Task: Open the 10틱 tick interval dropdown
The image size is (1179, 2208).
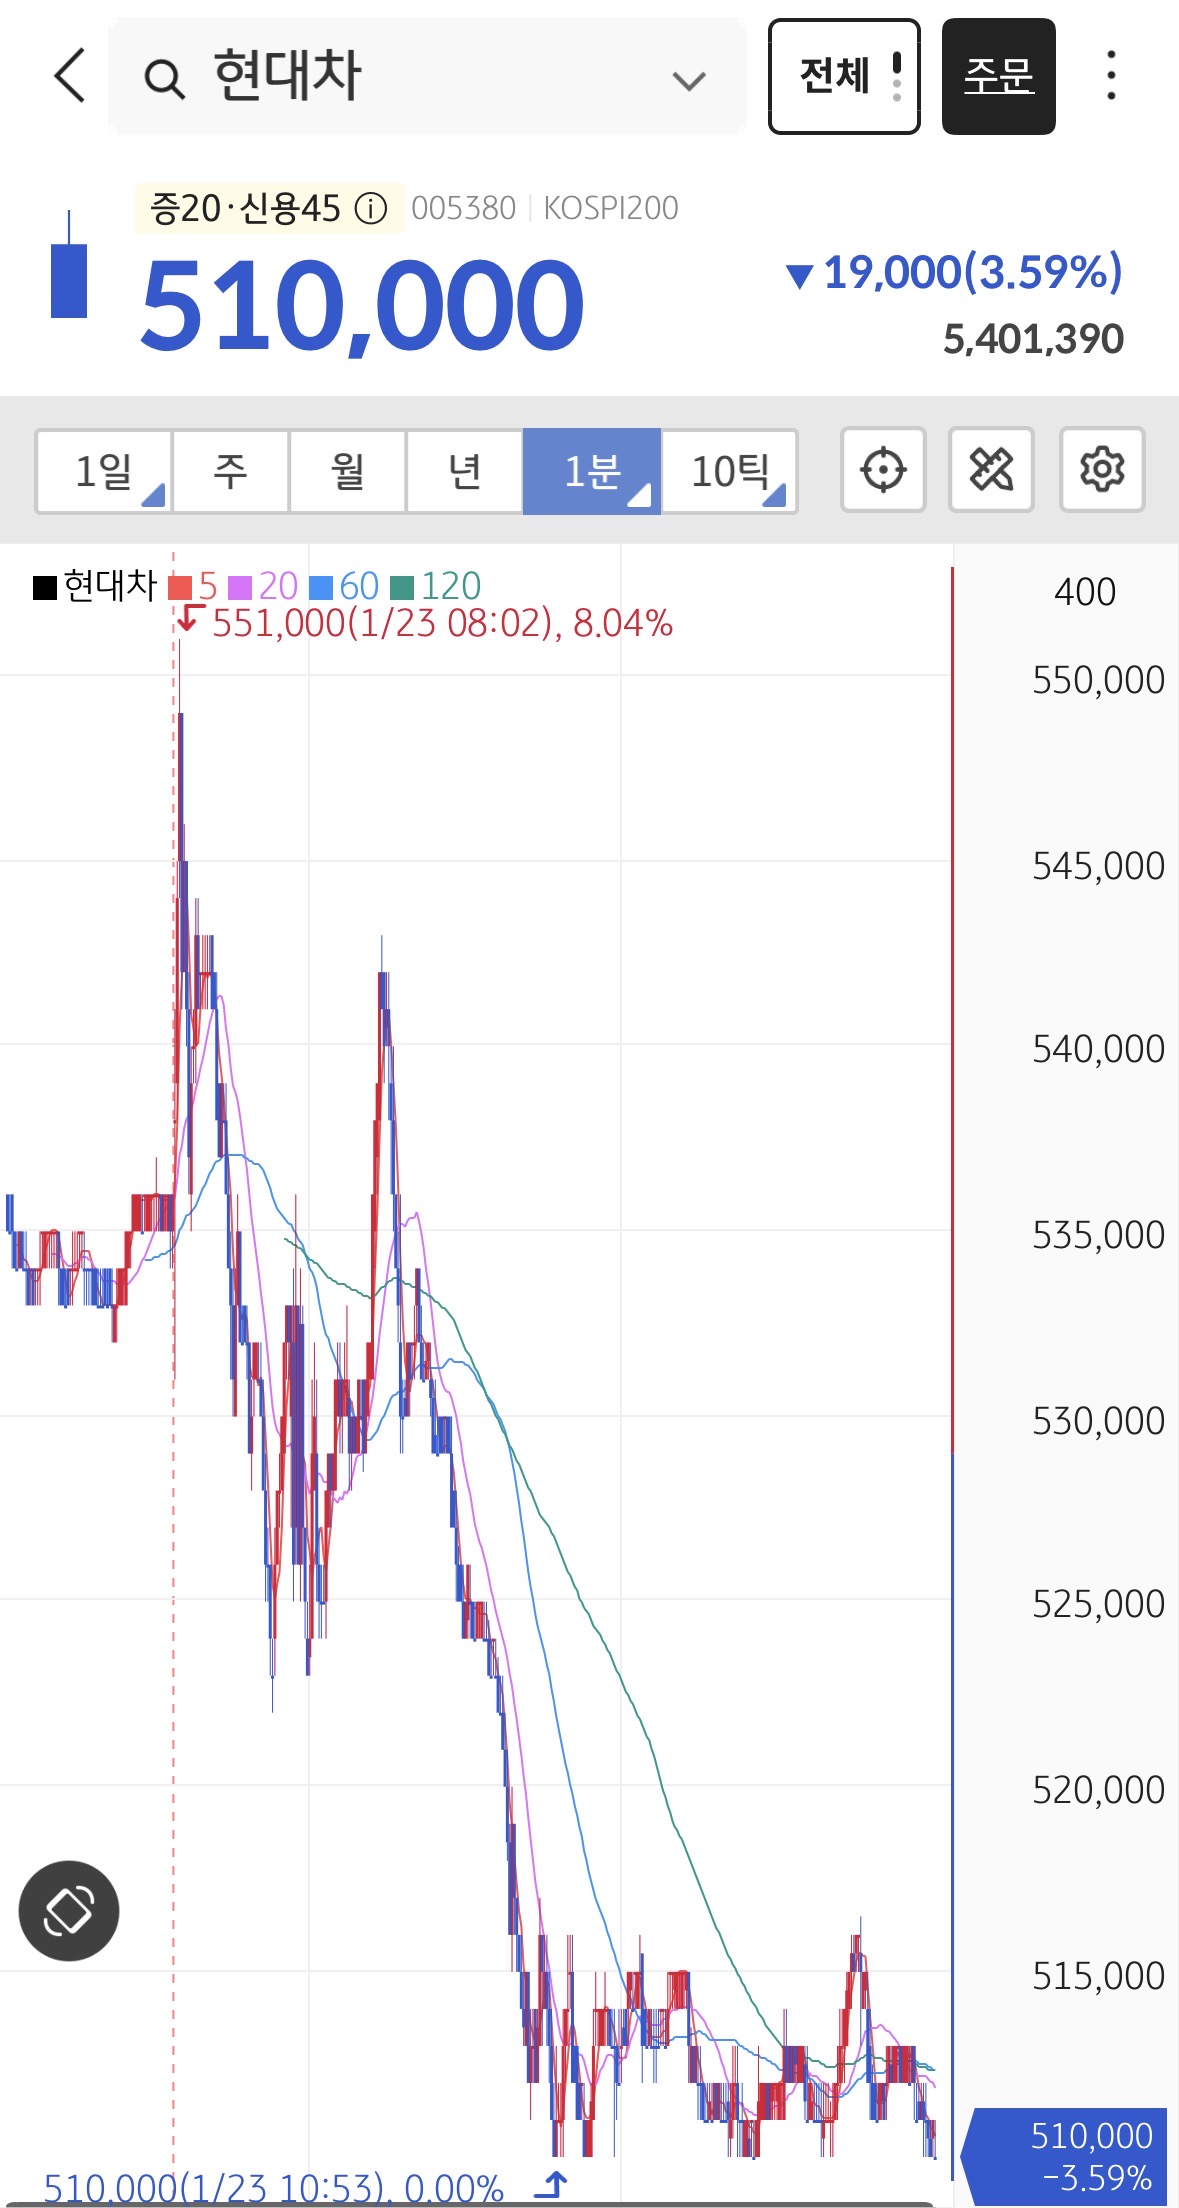Action: [x=730, y=471]
